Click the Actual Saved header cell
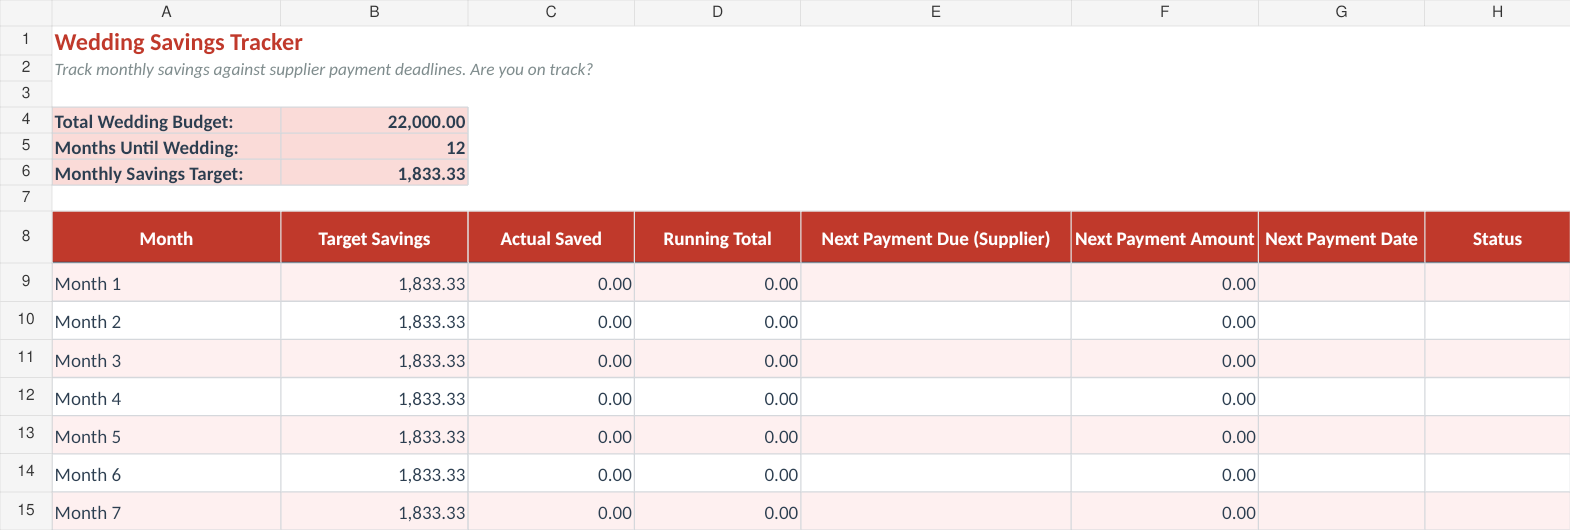This screenshot has height=530, width=1570. (551, 237)
